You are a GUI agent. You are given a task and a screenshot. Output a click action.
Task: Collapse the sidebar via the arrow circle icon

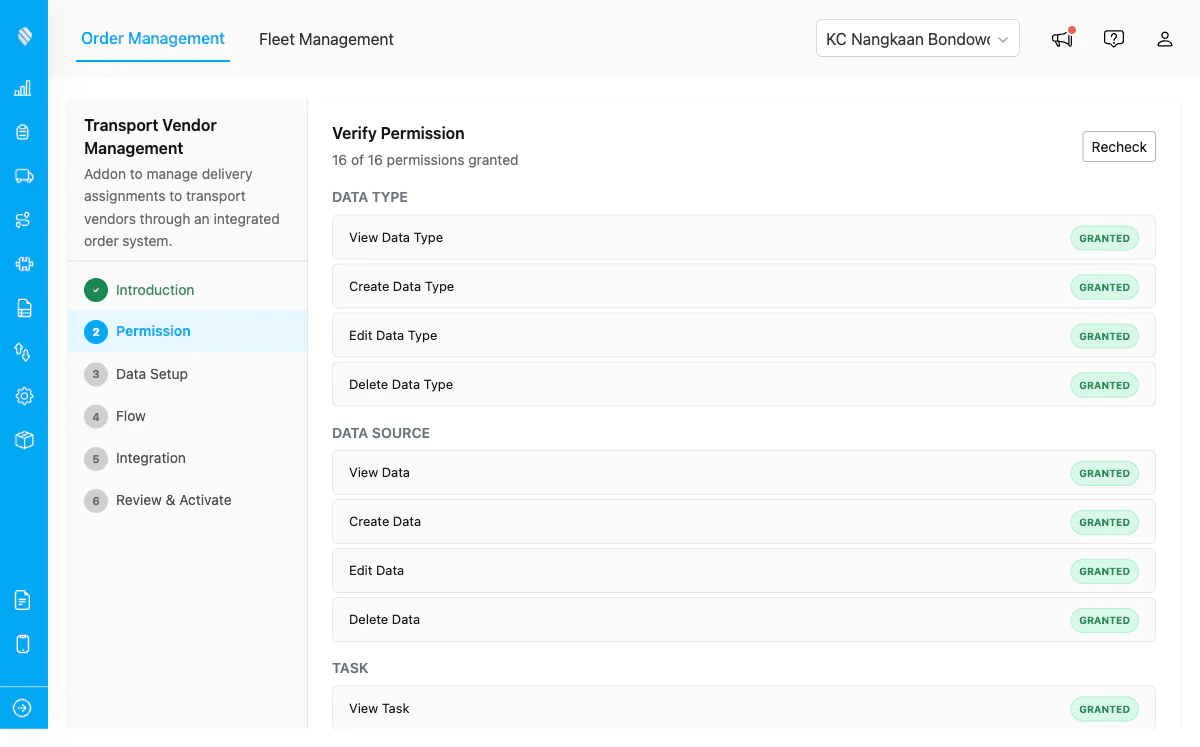[x=24, y=707]
